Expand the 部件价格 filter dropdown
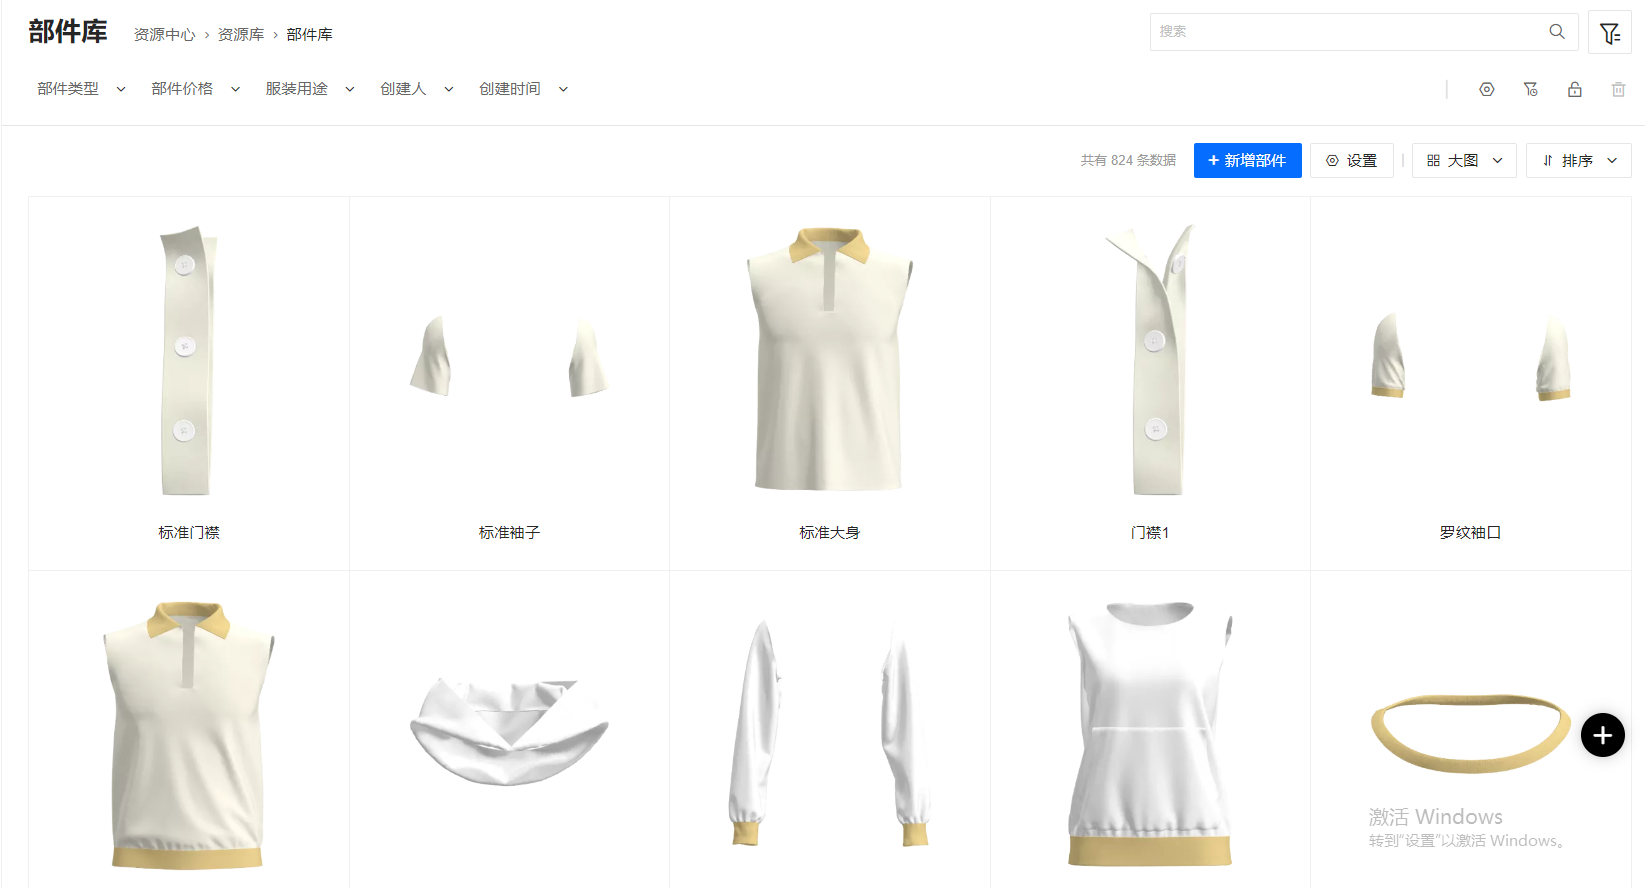 coord(196,89)
